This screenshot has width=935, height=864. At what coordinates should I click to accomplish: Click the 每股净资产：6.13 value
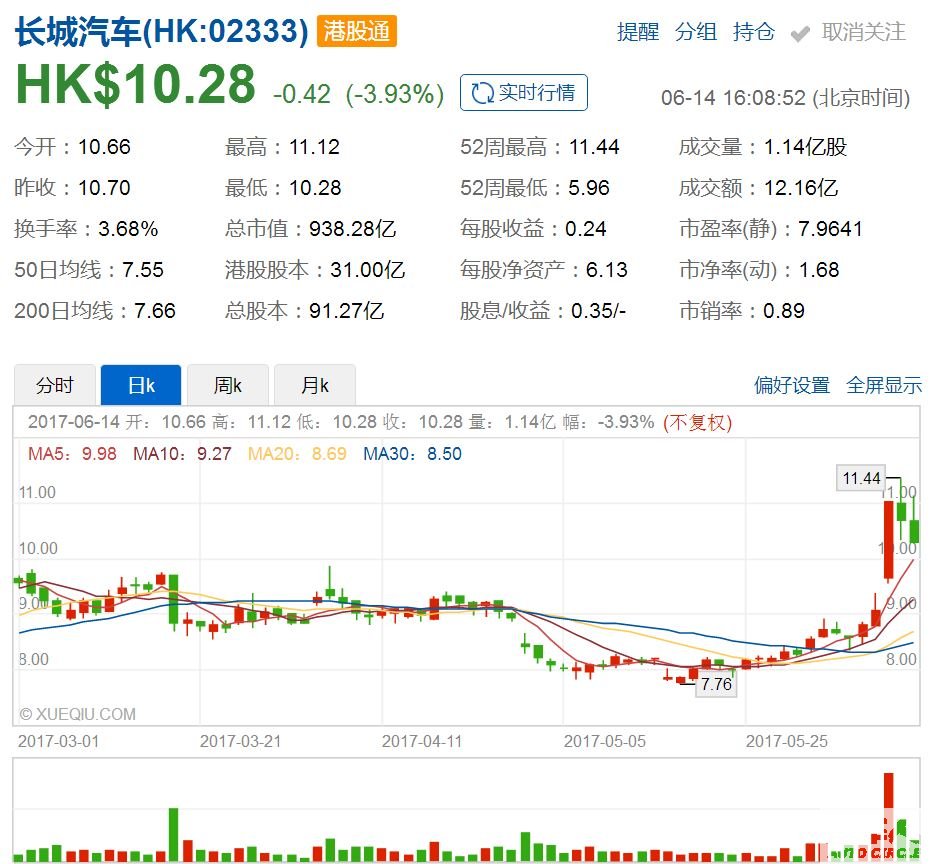tap(544, 270)
